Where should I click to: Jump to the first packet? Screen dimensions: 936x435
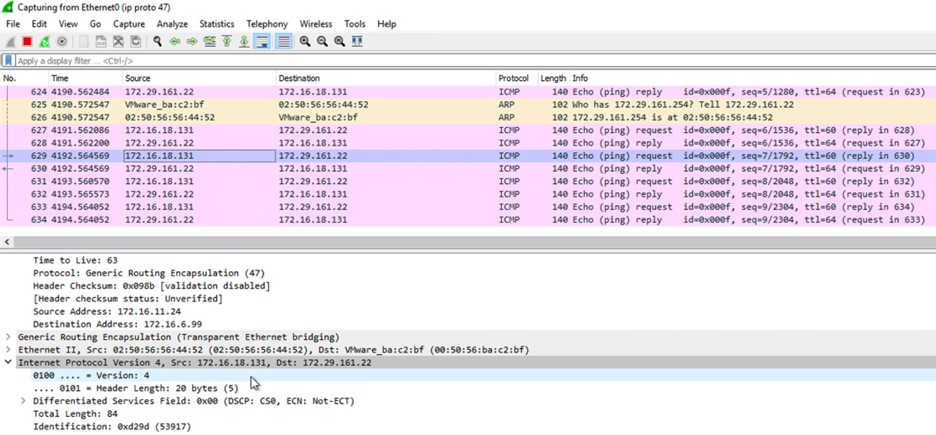click(x=227, y=42)
